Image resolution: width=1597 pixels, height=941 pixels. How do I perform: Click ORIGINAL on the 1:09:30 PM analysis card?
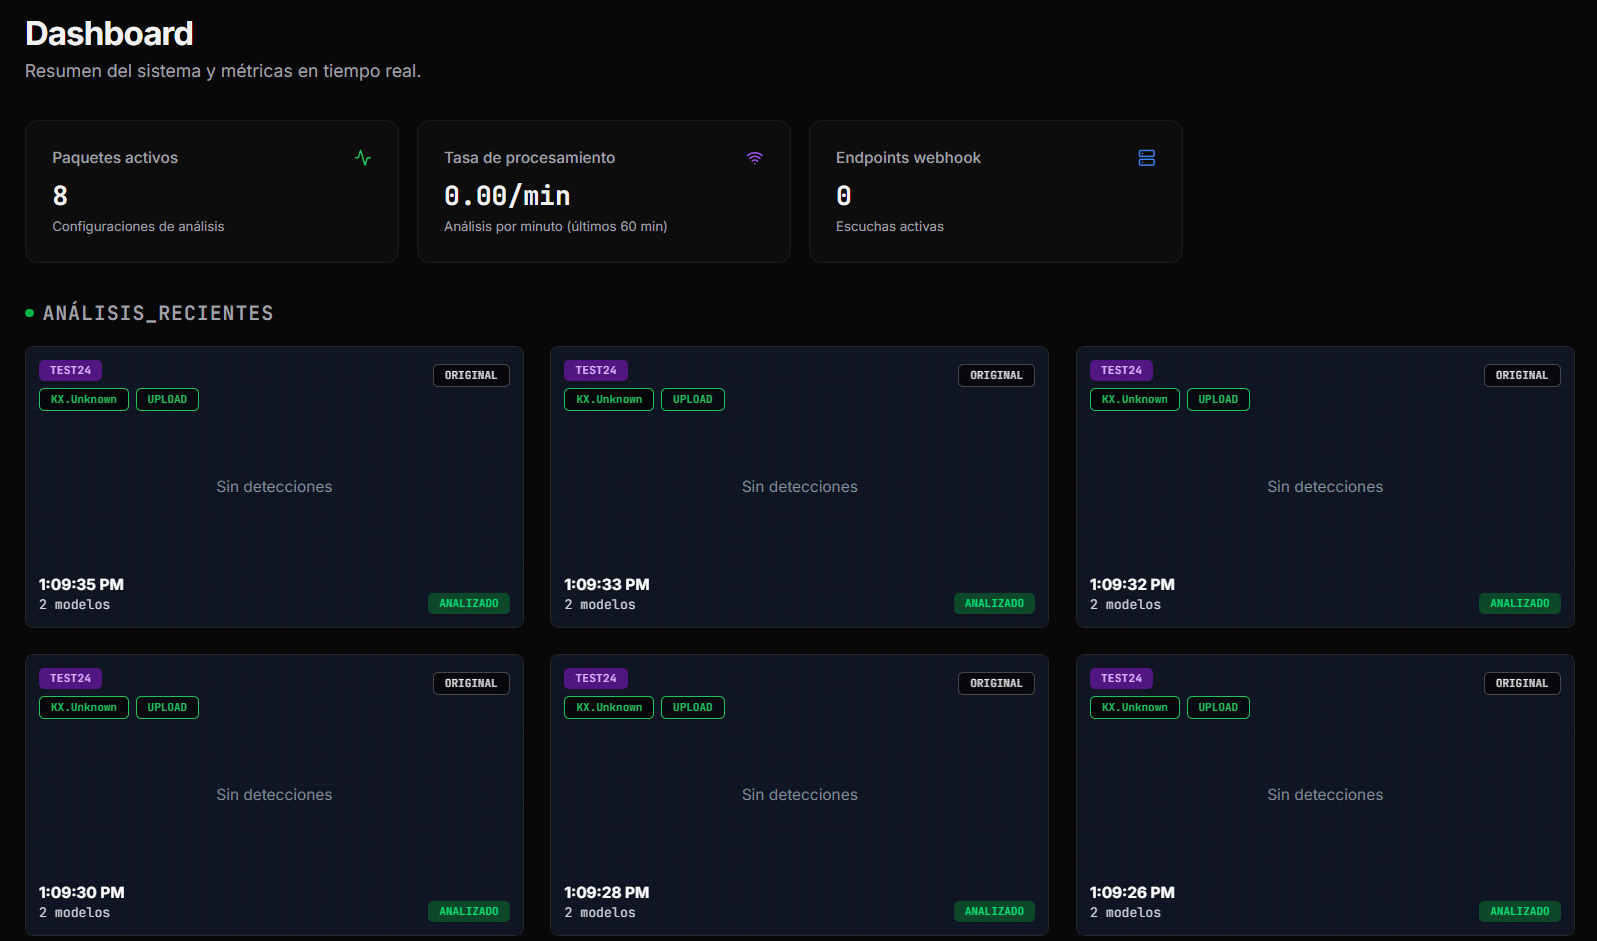(471, 683)
